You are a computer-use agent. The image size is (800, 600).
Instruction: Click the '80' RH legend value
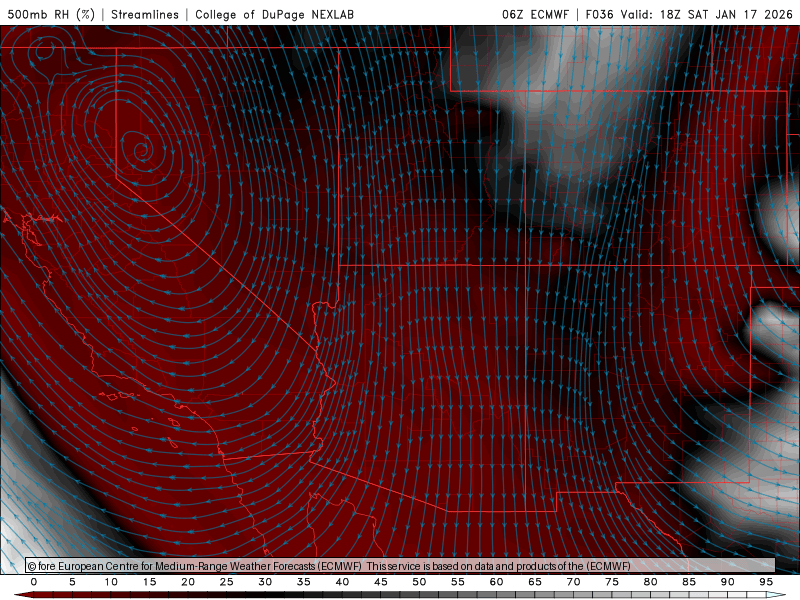point(650,582)
